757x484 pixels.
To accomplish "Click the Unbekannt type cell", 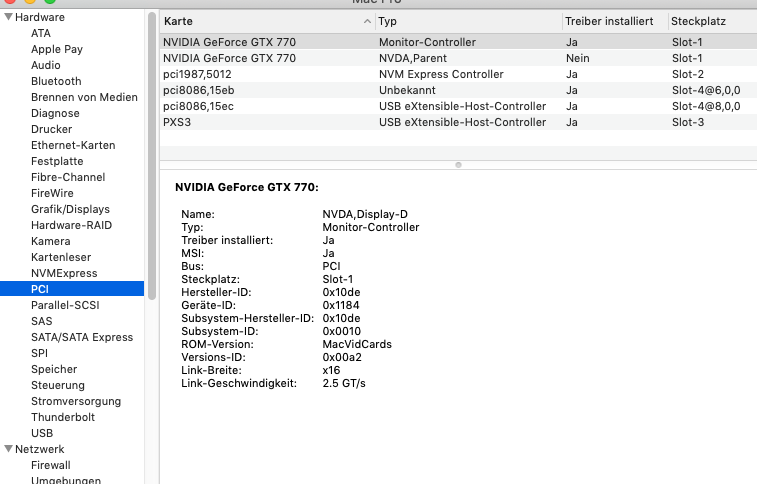I will pyautogui.click(x=407, y=90).
